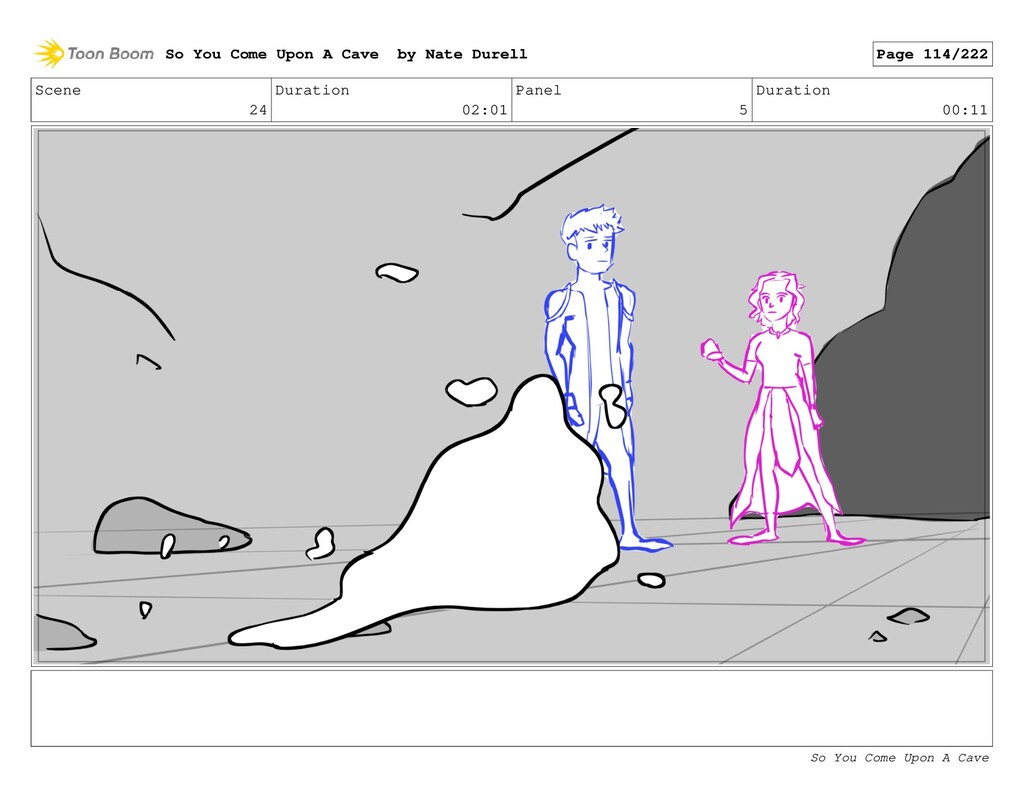Screen dimensions: 1024x793
Task: Click the footer text 'So You Come Upon A Cave'
Action: 899,758
